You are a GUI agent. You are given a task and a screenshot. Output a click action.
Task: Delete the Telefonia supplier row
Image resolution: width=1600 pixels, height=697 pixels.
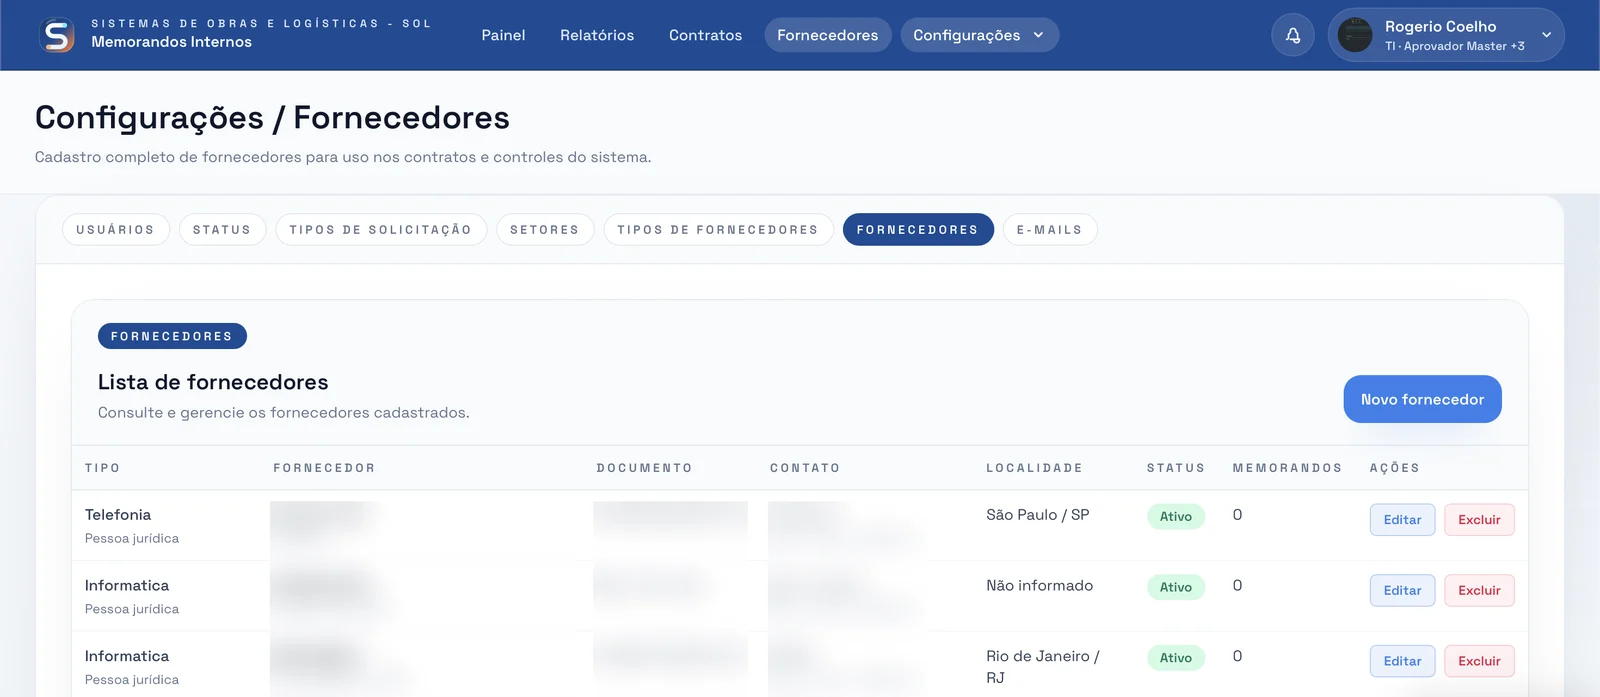point(1479,520)
